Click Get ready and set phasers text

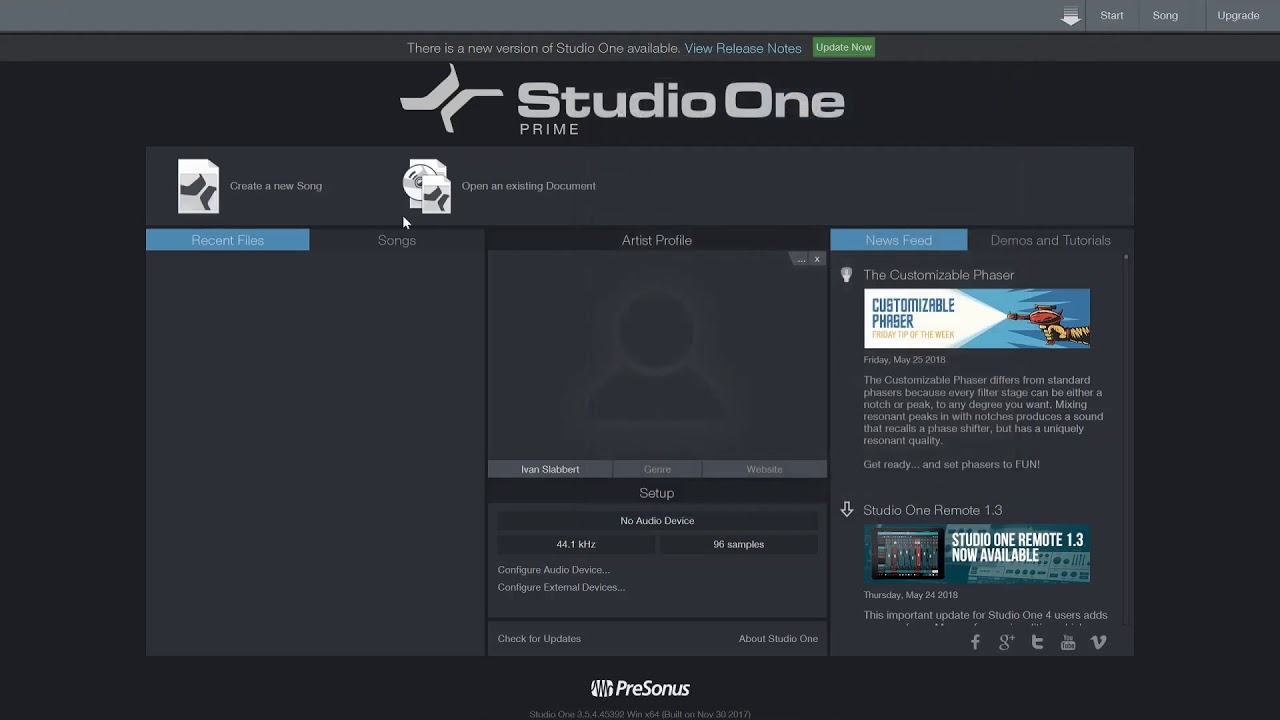[951, 465]
